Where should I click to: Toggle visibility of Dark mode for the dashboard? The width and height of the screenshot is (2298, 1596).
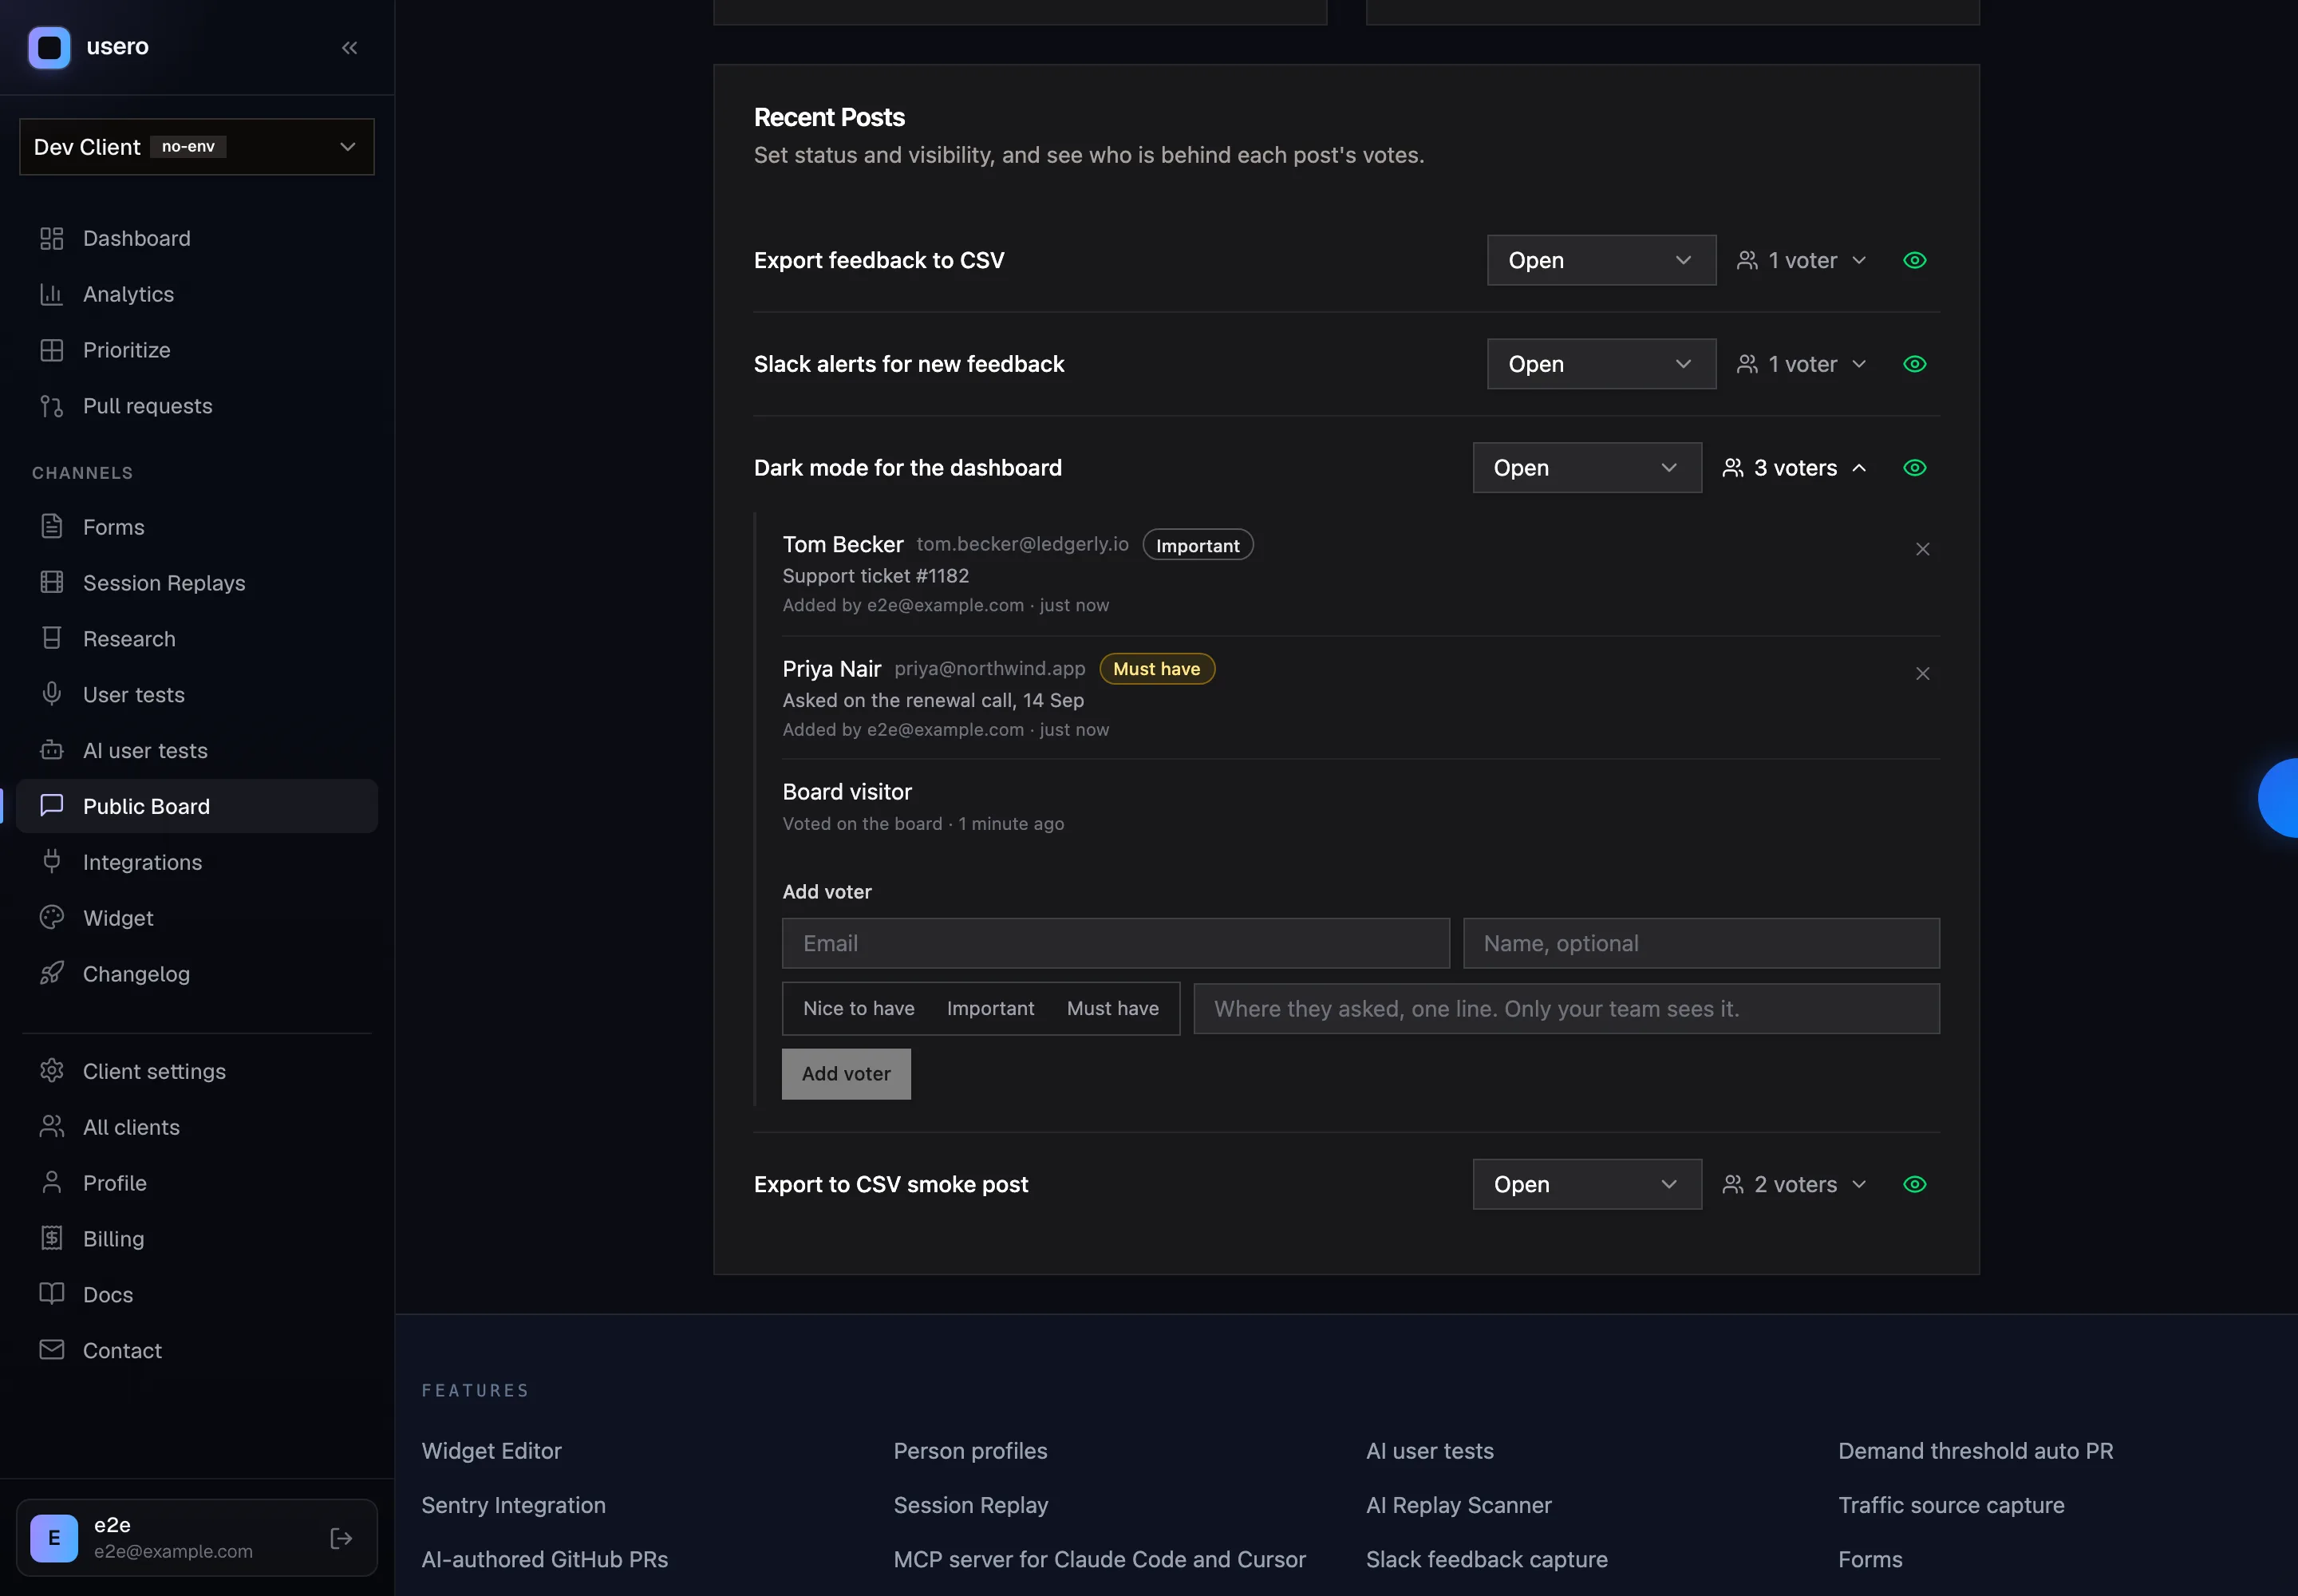pos(1914,468)
